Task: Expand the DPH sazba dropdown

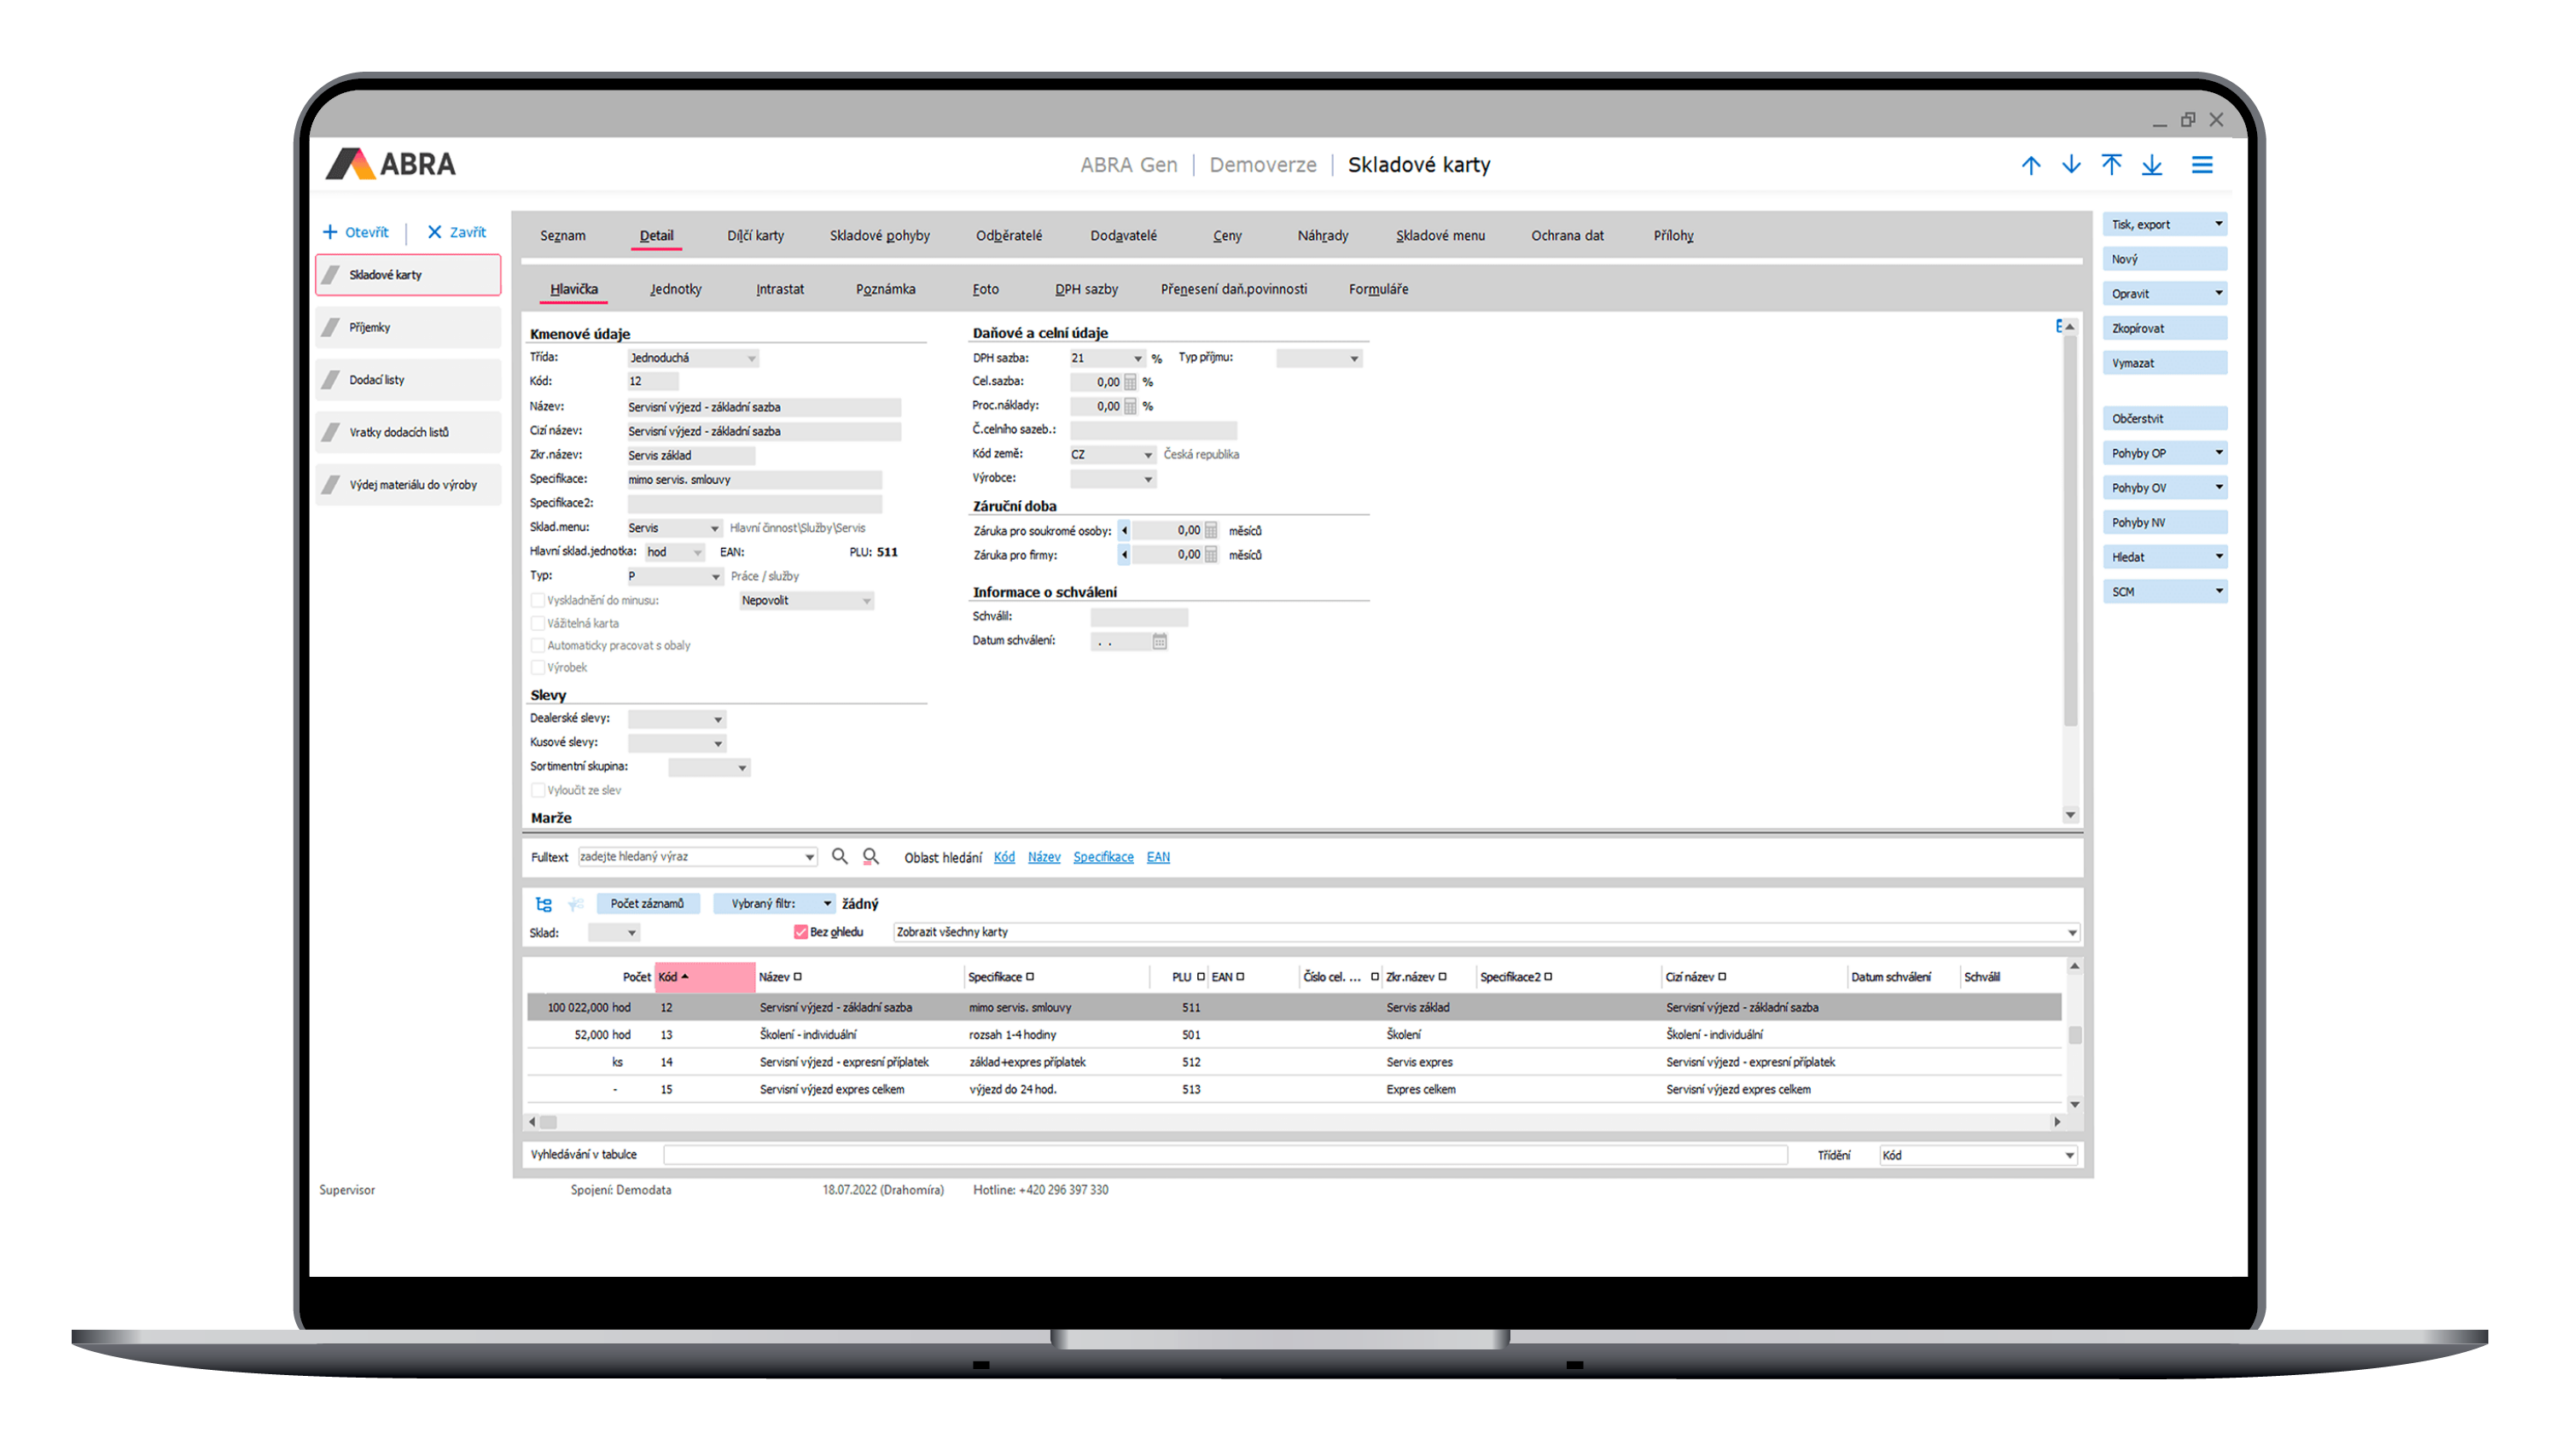Action: click(x=1137, y=358)
